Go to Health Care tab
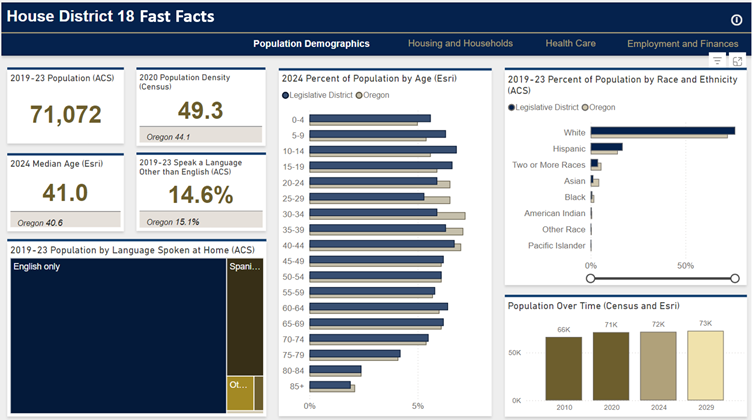 point(570,44)
